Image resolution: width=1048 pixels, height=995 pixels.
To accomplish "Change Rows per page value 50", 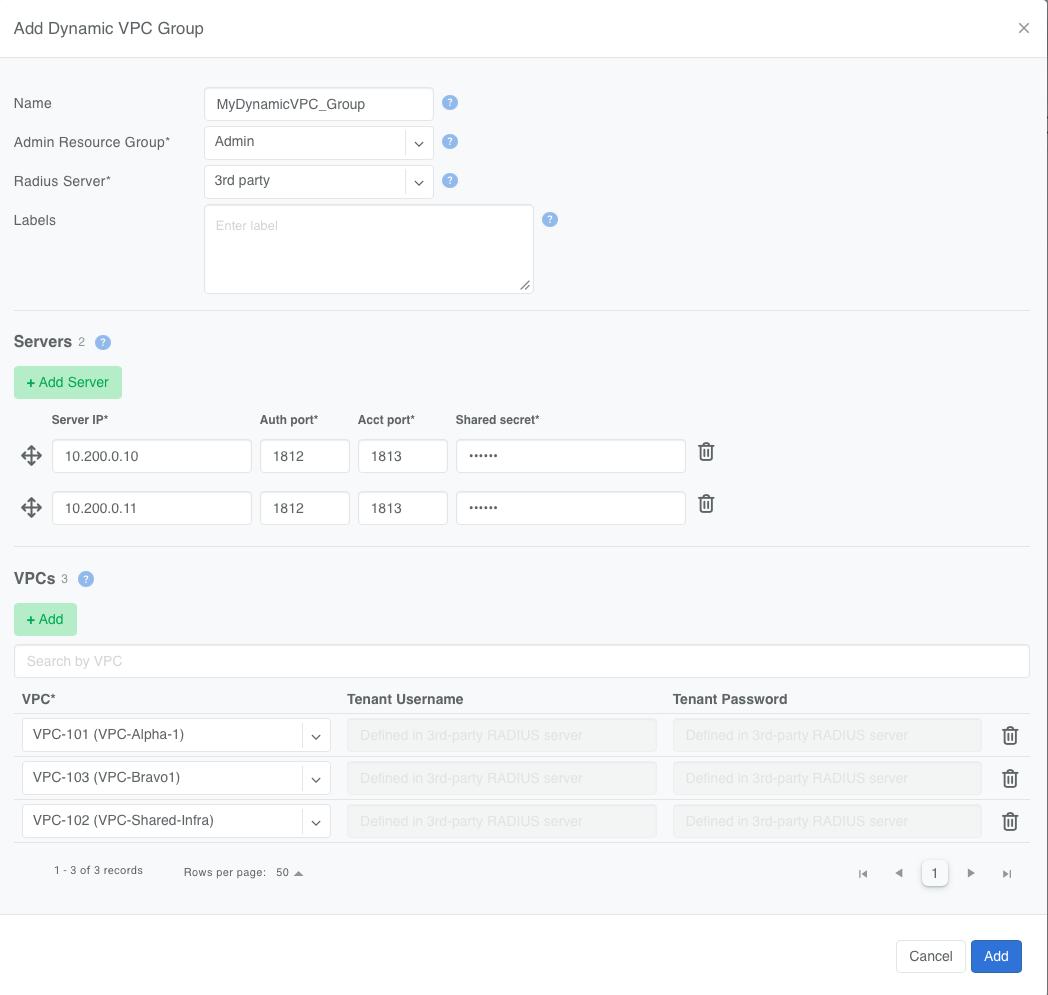I will pos(289,873).
